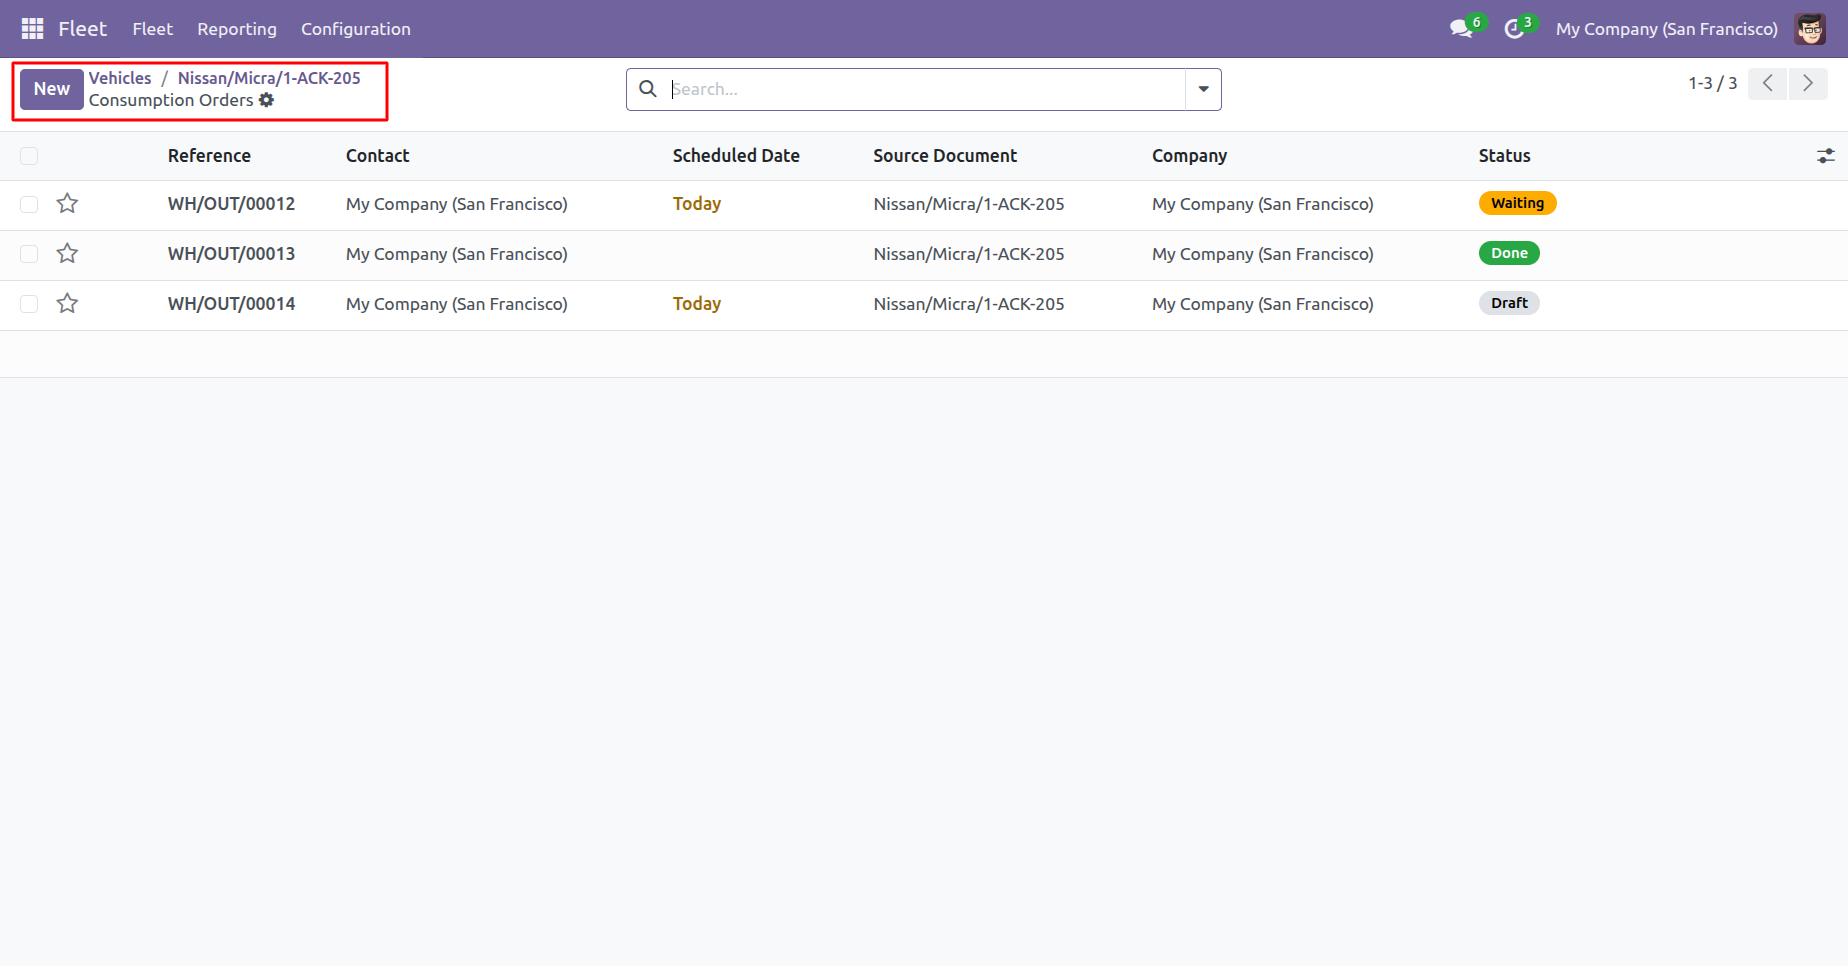Create a New consumption order

[52, 89]
